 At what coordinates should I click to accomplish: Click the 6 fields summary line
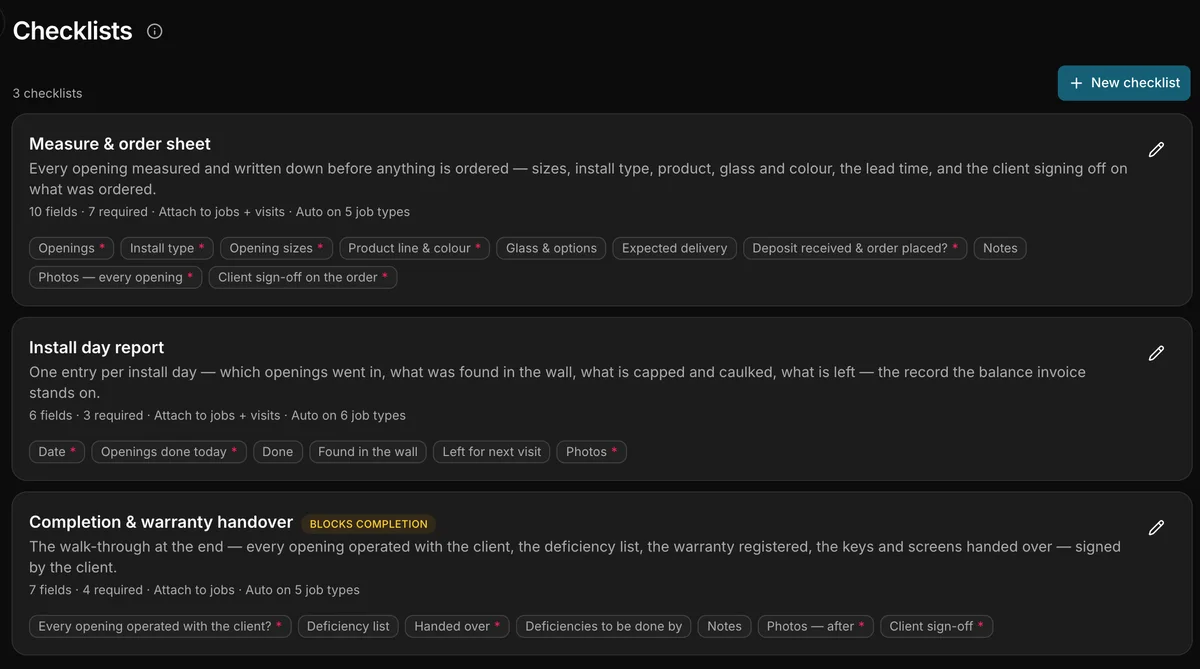(x=217, y=415)
